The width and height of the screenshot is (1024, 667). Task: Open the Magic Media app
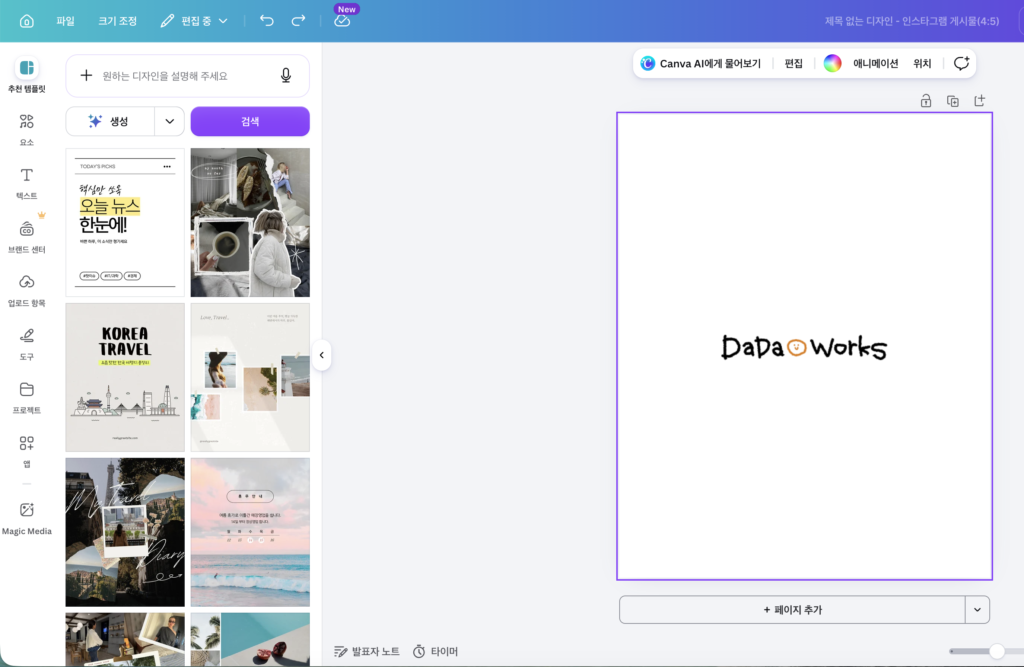[x=26, y=519]
